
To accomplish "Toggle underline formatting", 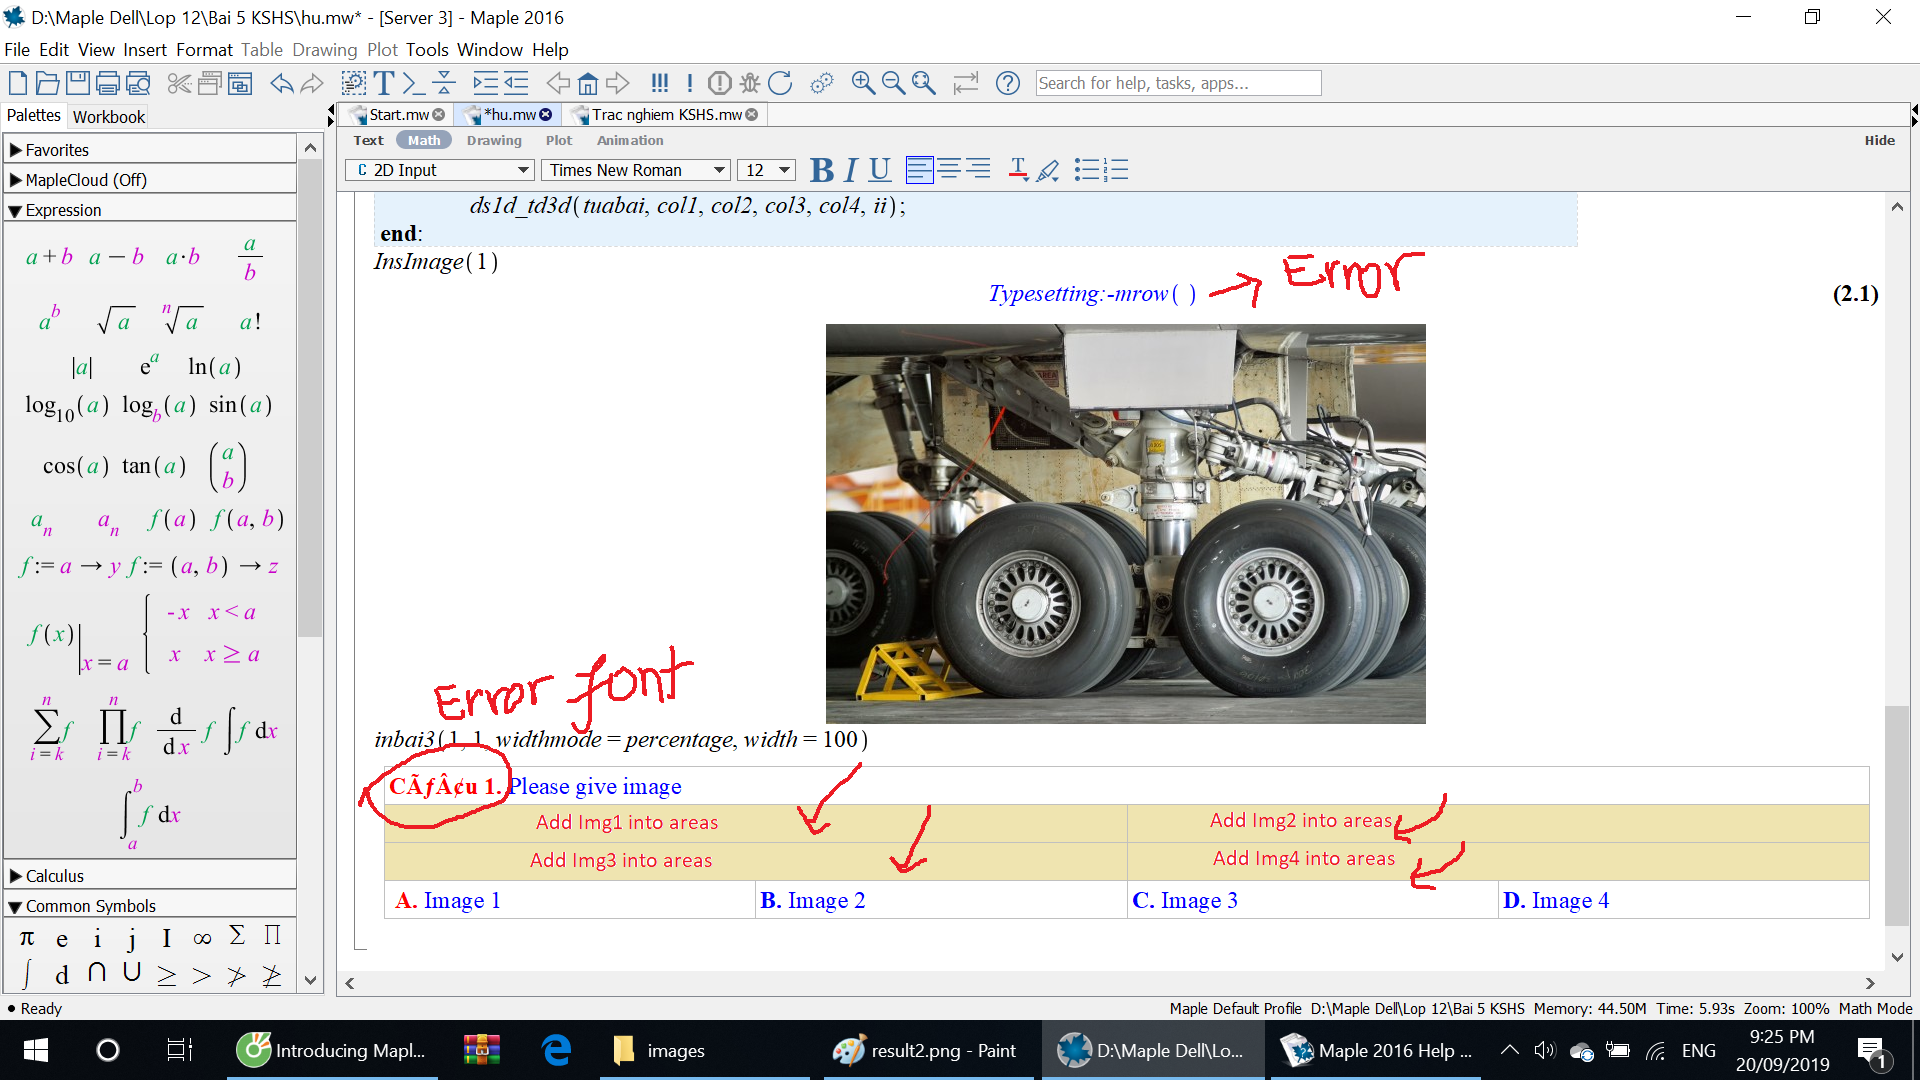I will (879, 170).
